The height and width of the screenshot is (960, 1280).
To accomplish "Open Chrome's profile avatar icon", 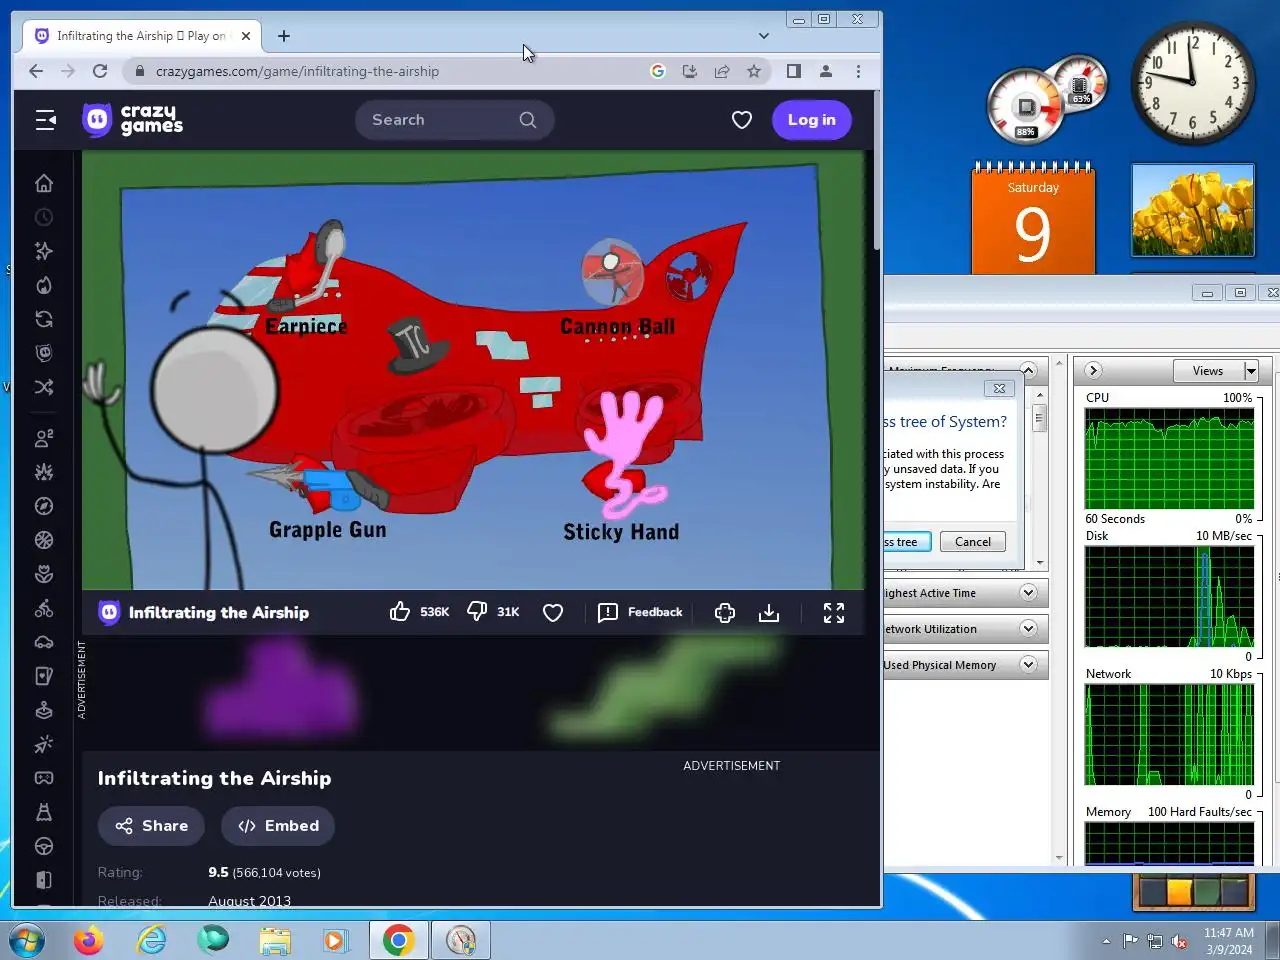I will (x=826, y=71).
